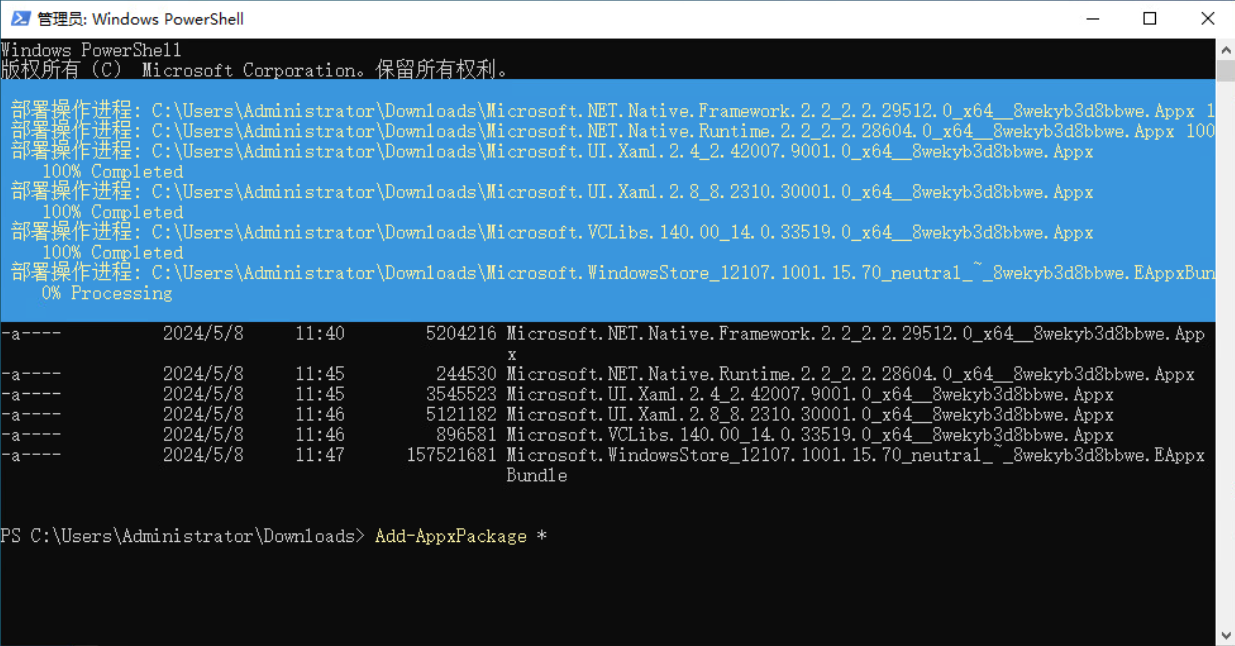Click the scrollbar up arrow

1225,48
